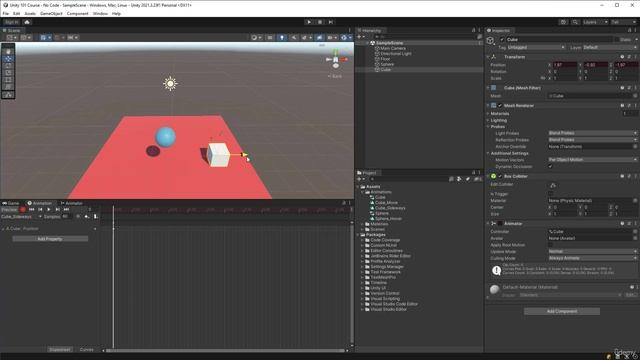The image size is (640, 360).
Task: Toggle the Apply Root Motion checkbox
Action: [550, 245]
